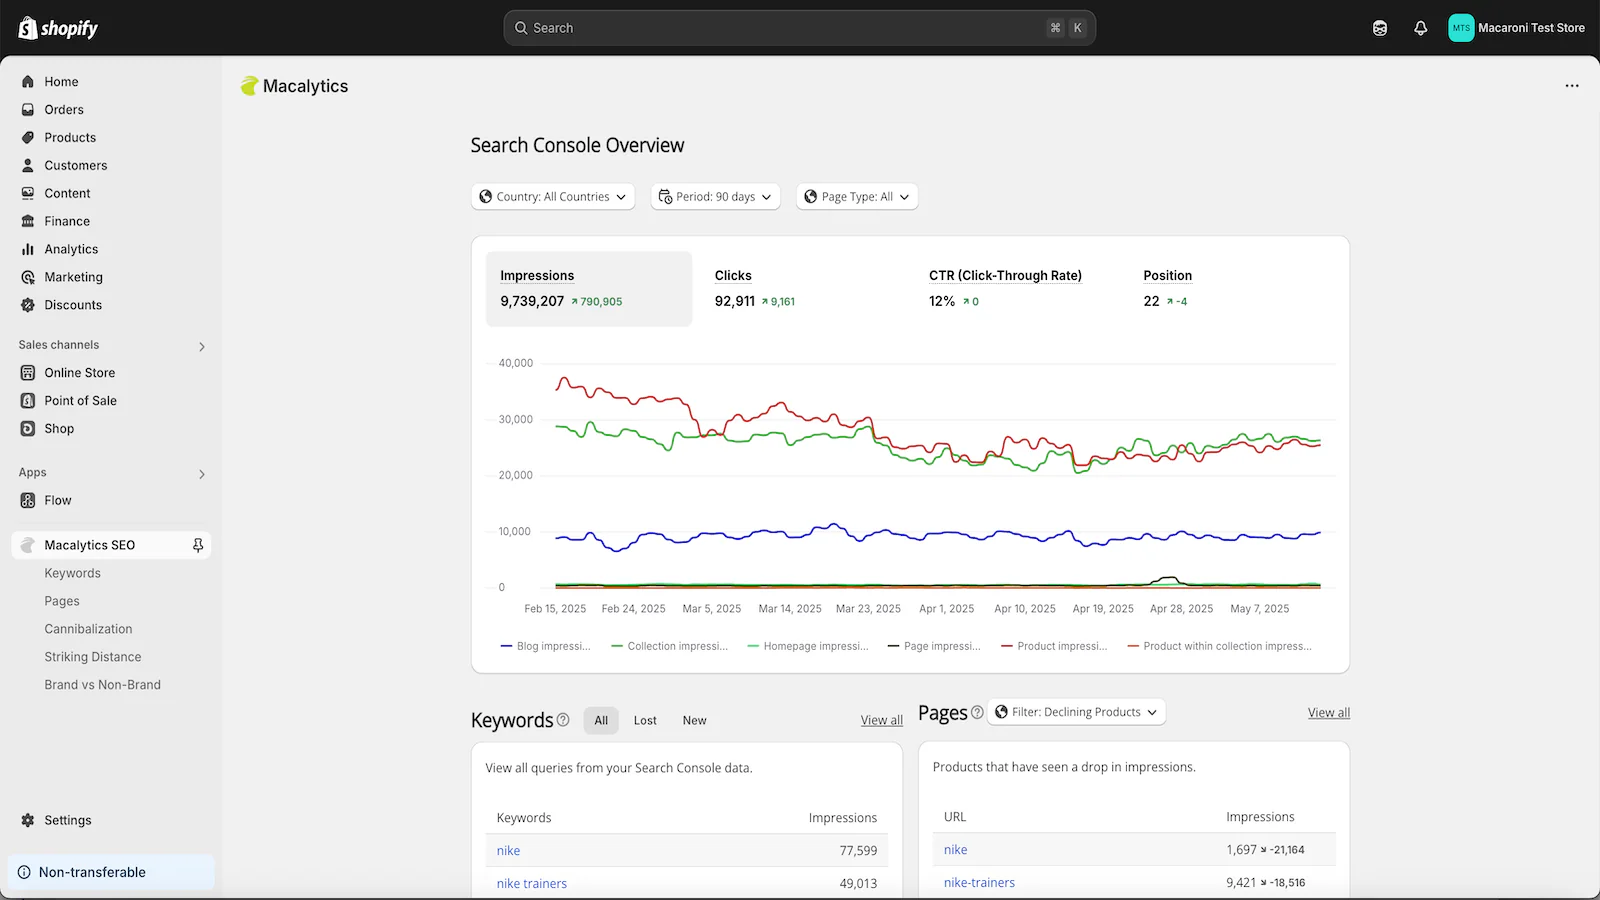Click View all link for Pages
Screen dimensions: 1600x900
pos(1329,713)
